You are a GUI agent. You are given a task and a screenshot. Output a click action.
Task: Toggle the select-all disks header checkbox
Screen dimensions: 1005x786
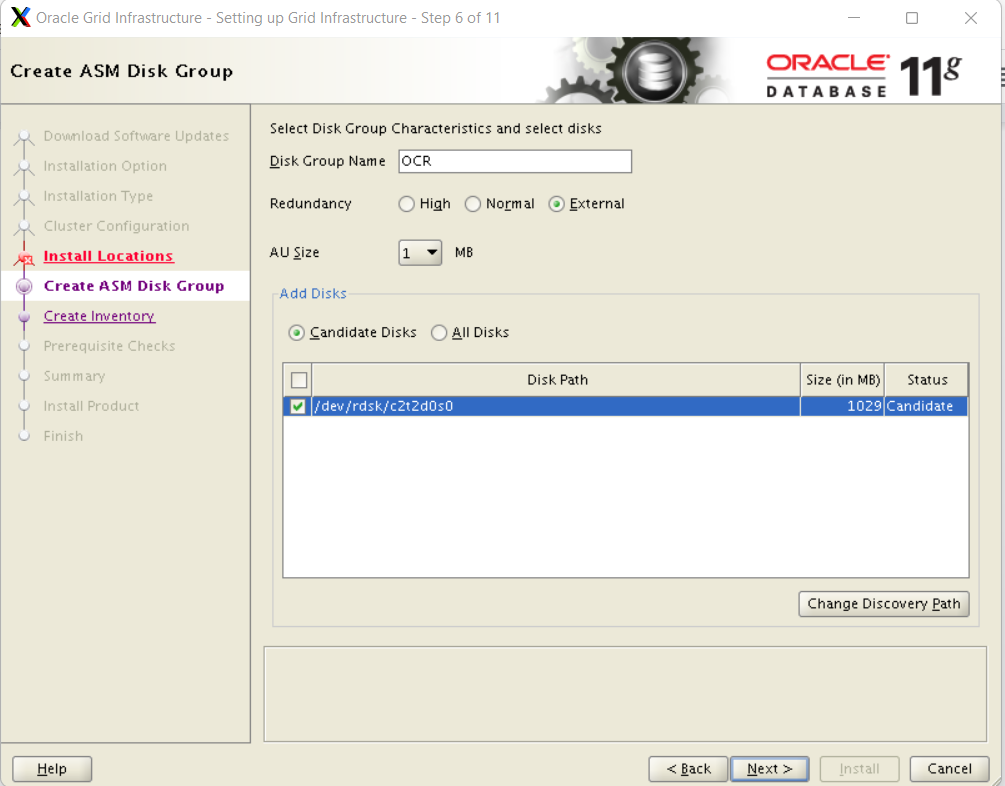point(299,380)
